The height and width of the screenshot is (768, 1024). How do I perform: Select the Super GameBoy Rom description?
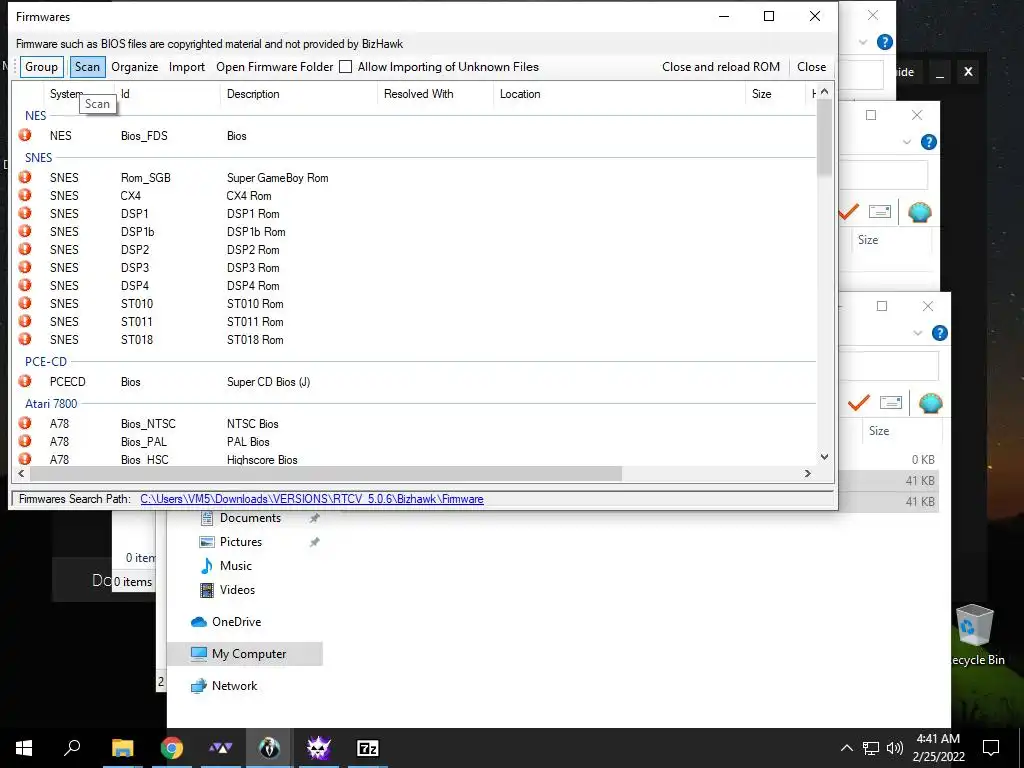[278, 178]
